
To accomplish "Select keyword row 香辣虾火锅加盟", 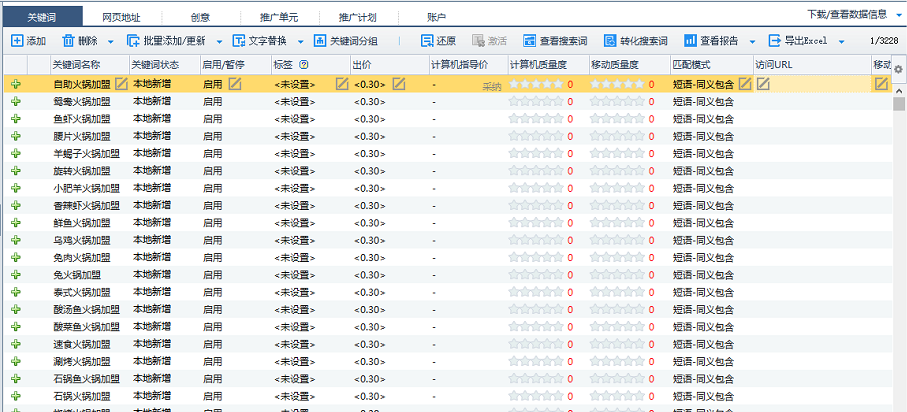I will pos(447,205).
